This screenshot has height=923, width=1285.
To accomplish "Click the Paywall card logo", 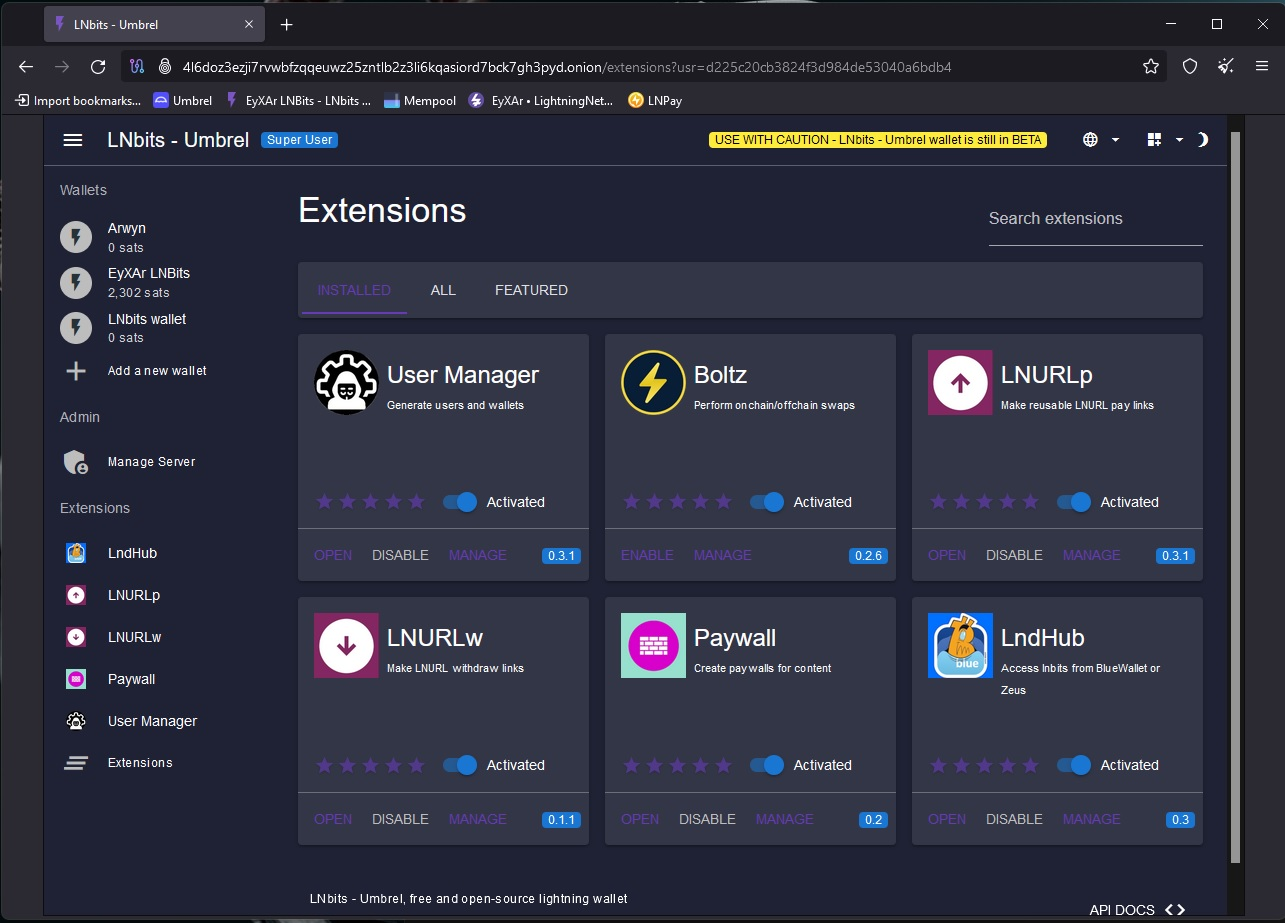I will [x=653, y=645].
